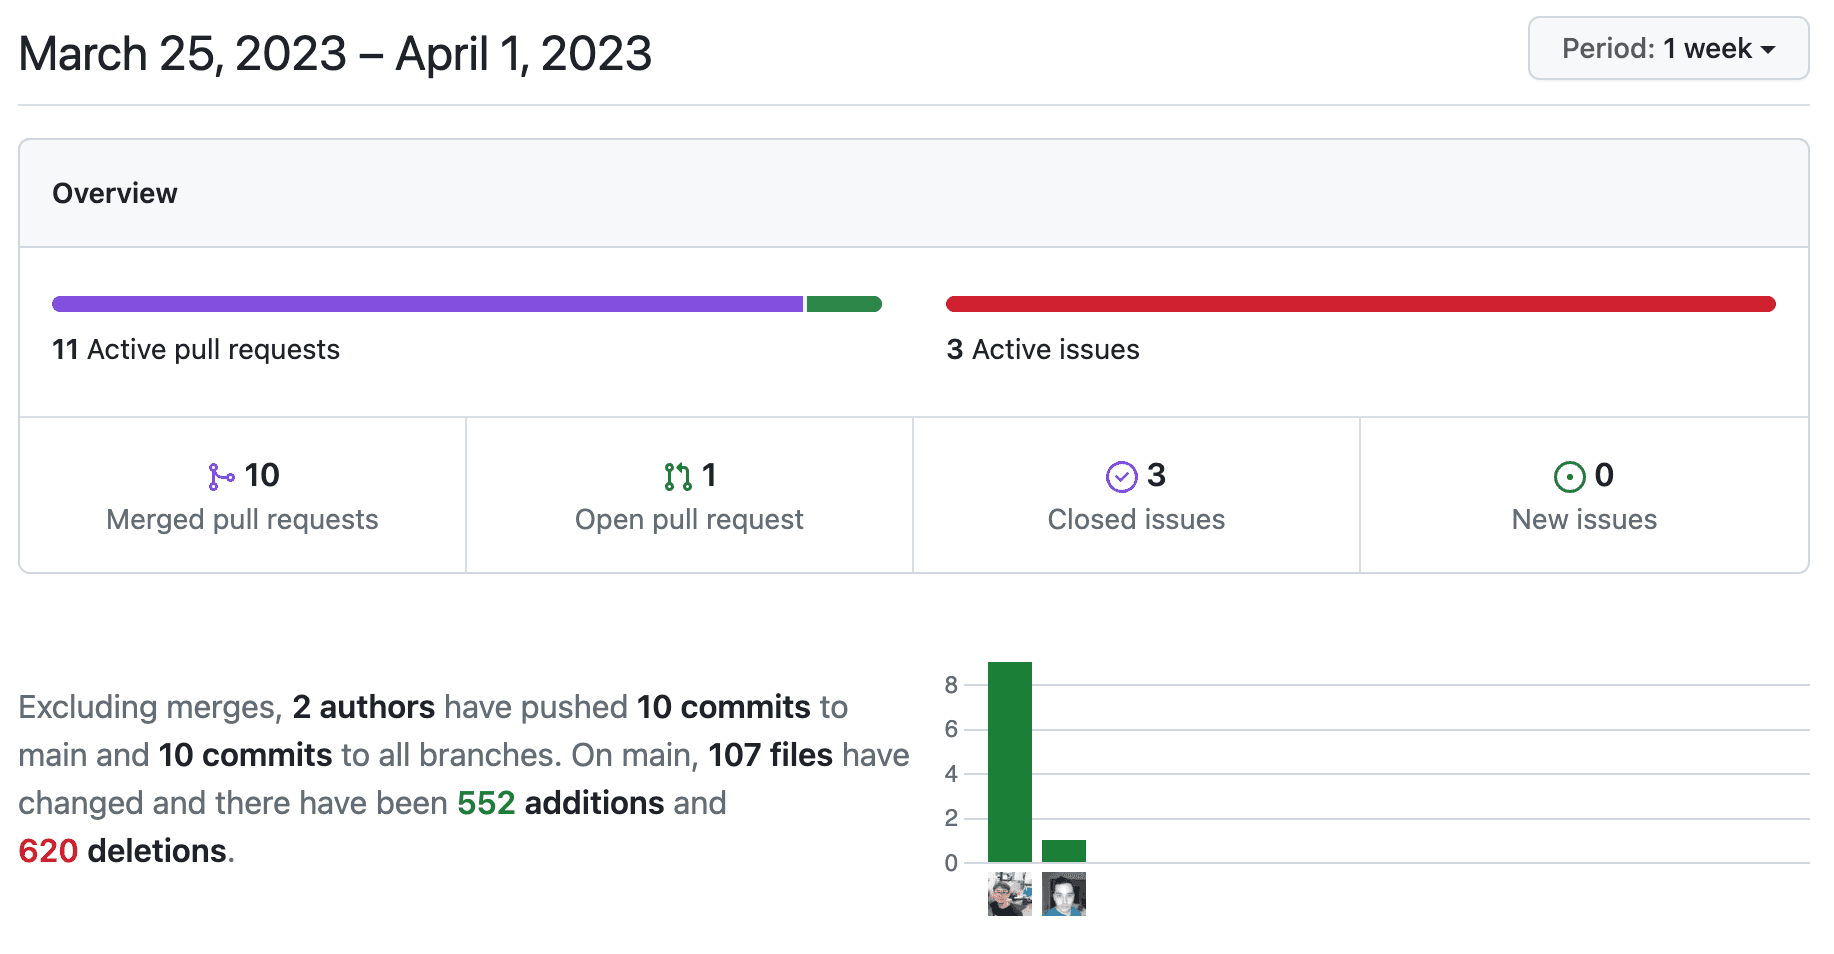This screenshot has height=954, width=1834.
Task: Click the purple segment of the pull request bar
Action: coord(427,304)
